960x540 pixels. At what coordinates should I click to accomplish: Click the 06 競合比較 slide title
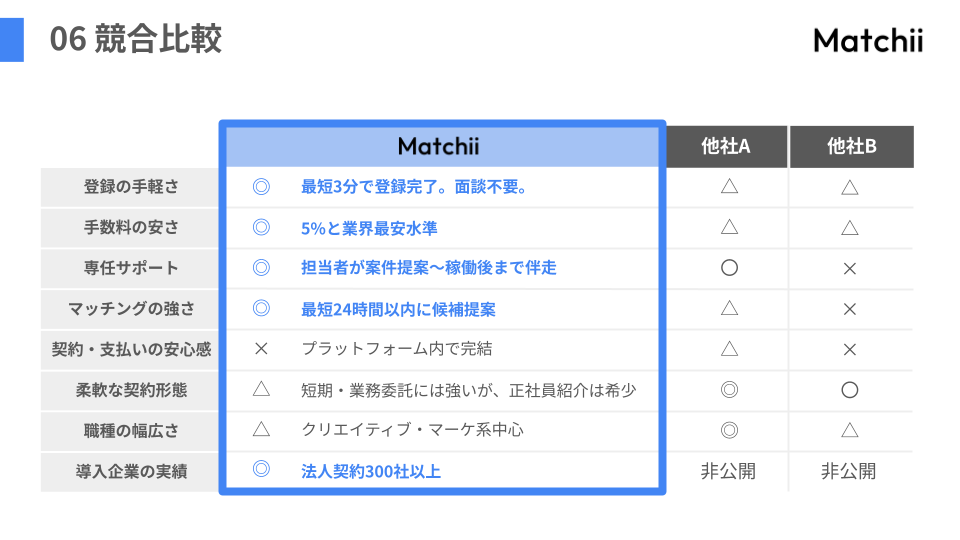coord(136,39)
